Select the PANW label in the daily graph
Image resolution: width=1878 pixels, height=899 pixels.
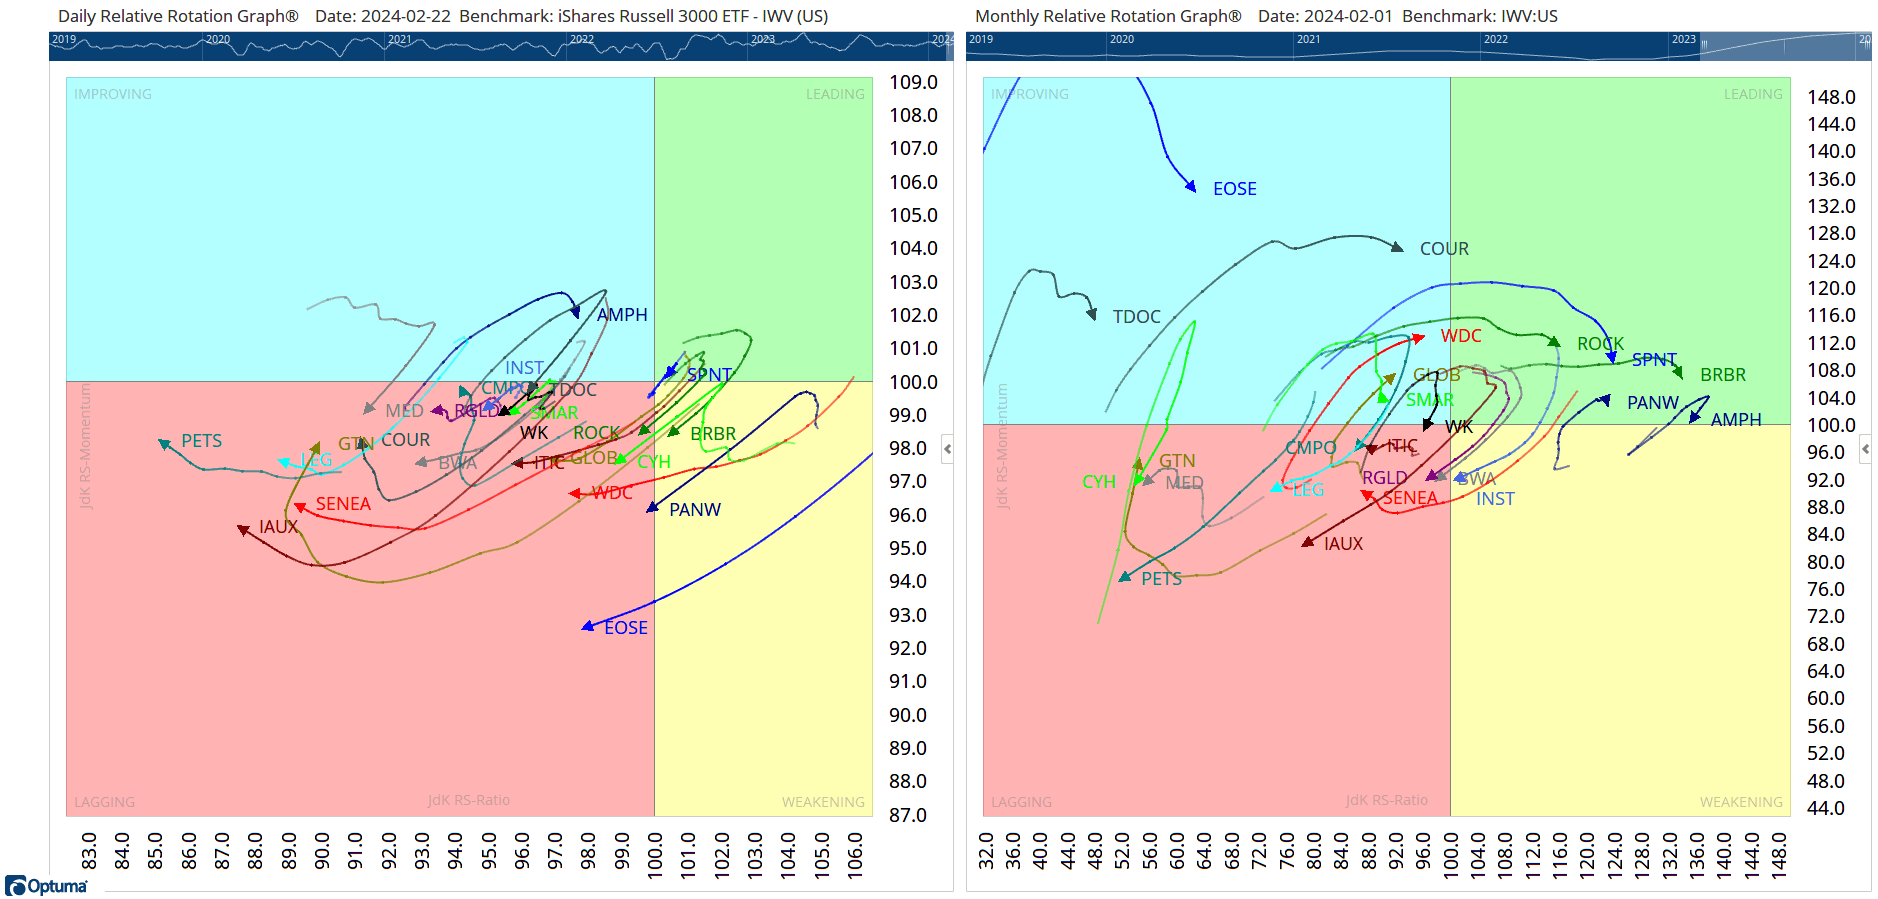pos(695,510)
